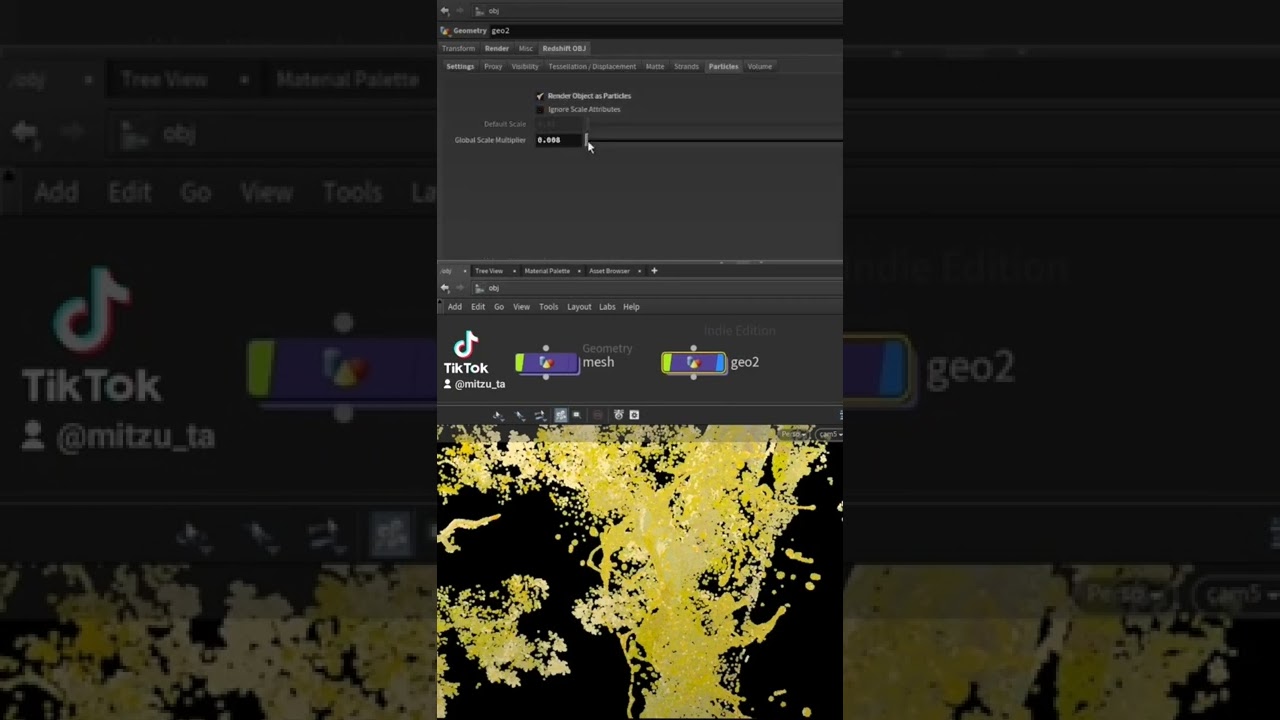The image size is (1280, 720).
Task: Click the @mitzu_ta username text
Action: (480, 384)
